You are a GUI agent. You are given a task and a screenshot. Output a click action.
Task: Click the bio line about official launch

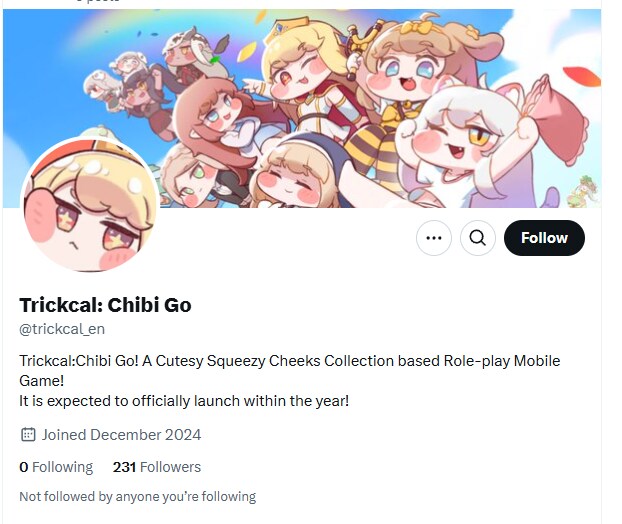pyautogui.click(x=184, y=401)
